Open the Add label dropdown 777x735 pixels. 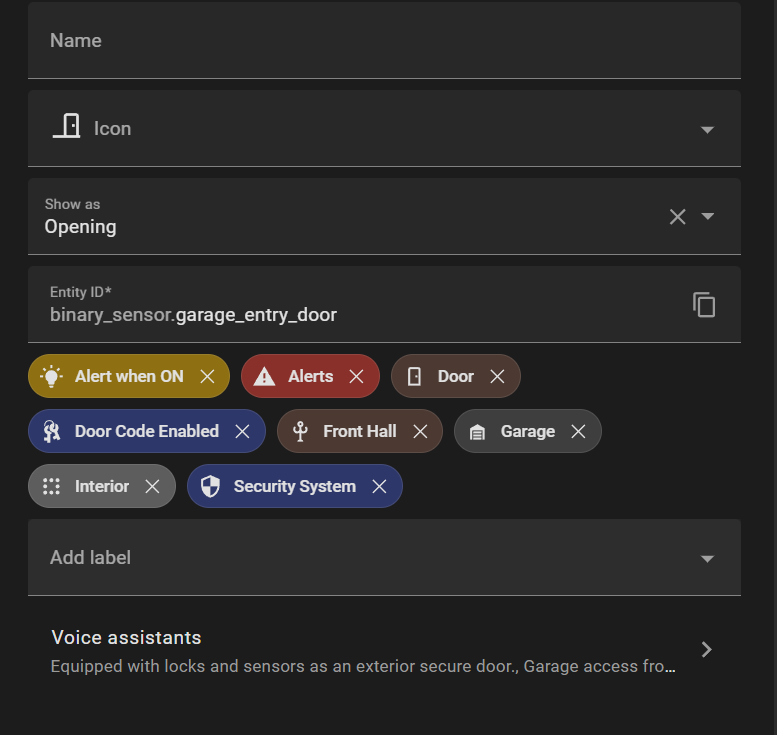click(707, 558)
